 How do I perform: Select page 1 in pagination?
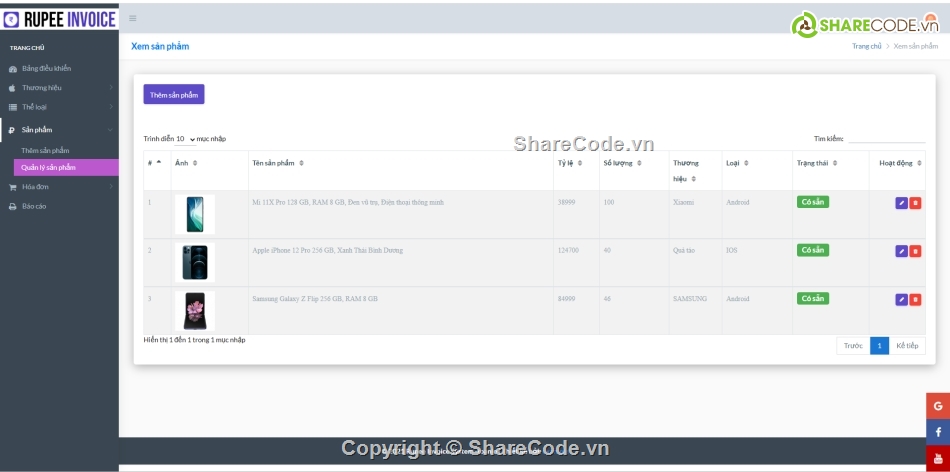pos(879,346)
